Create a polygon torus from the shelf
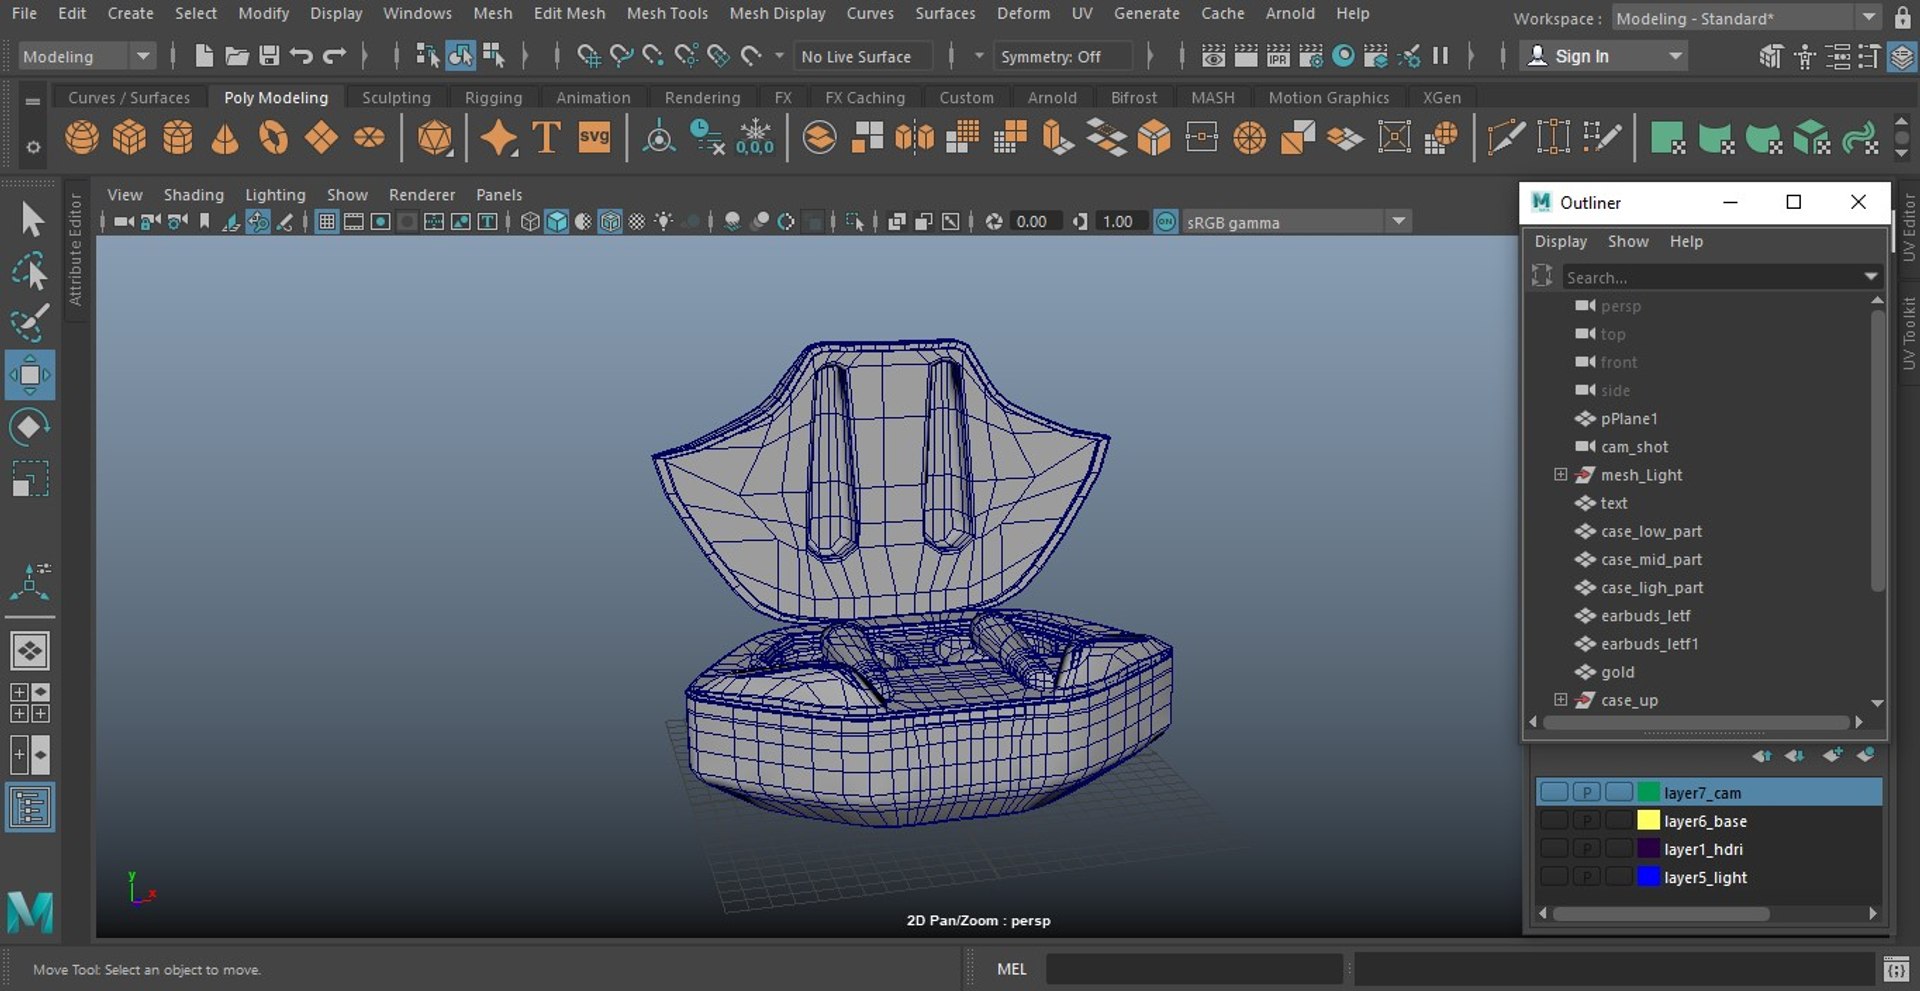 (x=273, y=137)
